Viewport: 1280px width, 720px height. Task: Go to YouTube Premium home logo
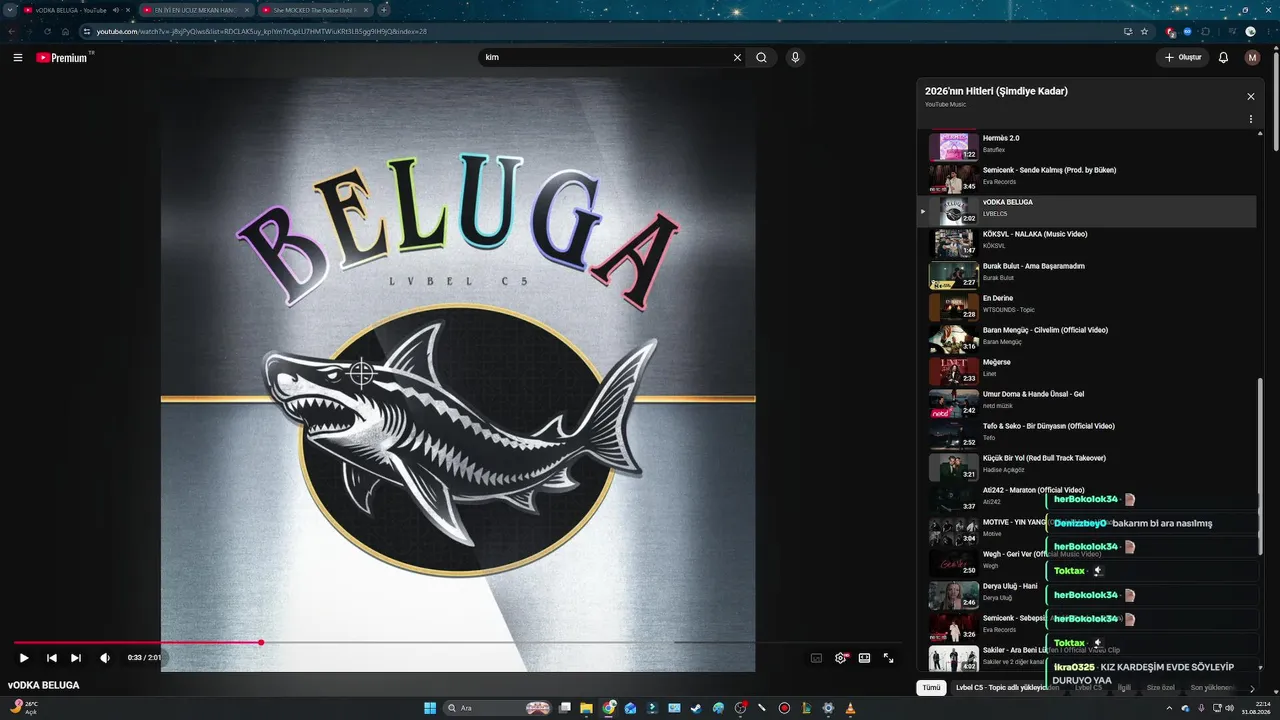click(x=64, y=58)
